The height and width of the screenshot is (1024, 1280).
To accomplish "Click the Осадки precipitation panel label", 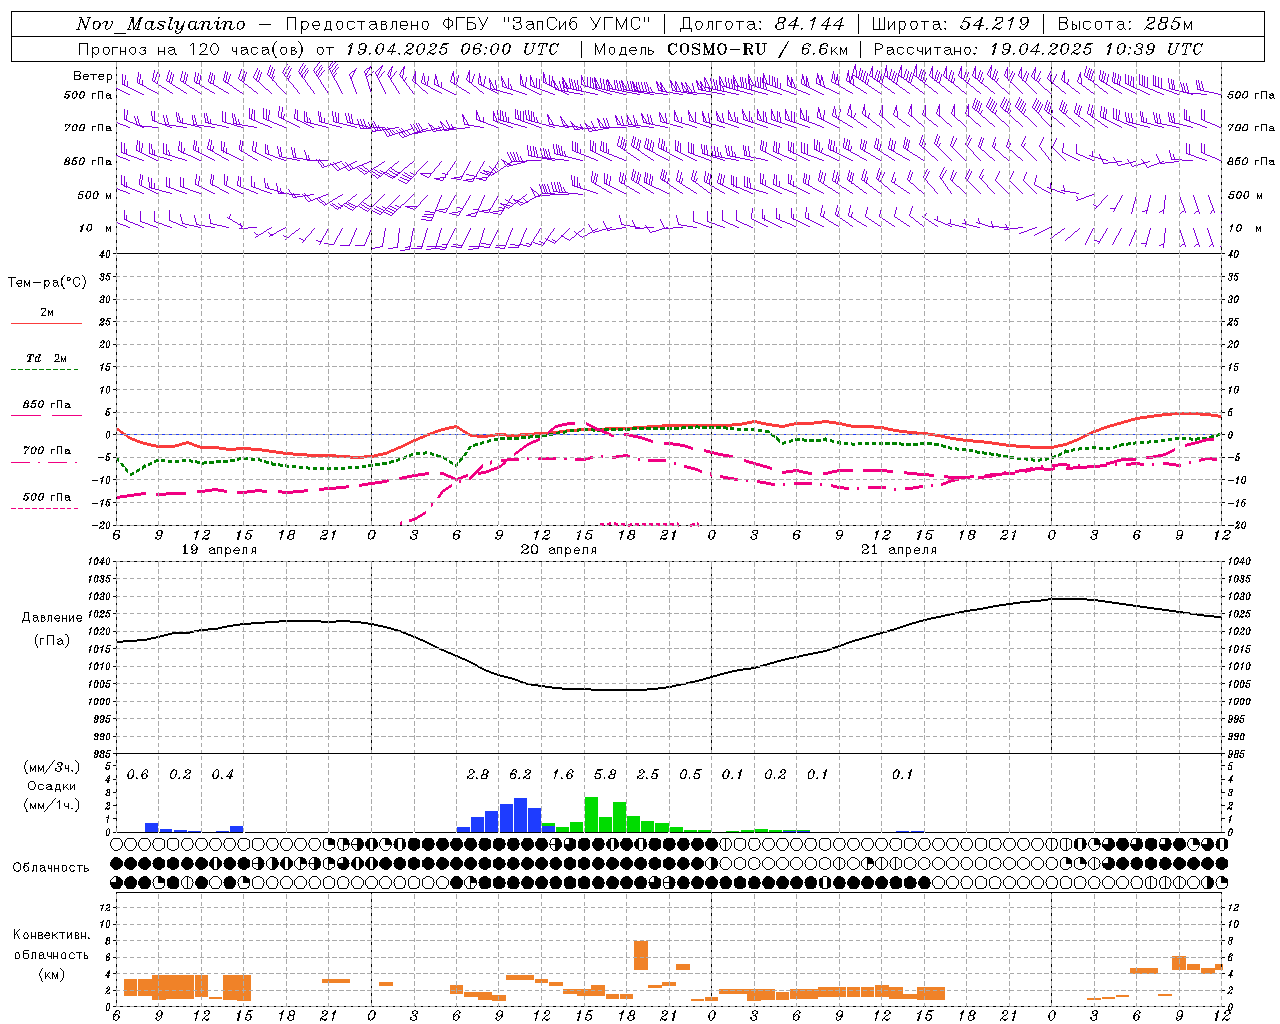I will 52,786.
